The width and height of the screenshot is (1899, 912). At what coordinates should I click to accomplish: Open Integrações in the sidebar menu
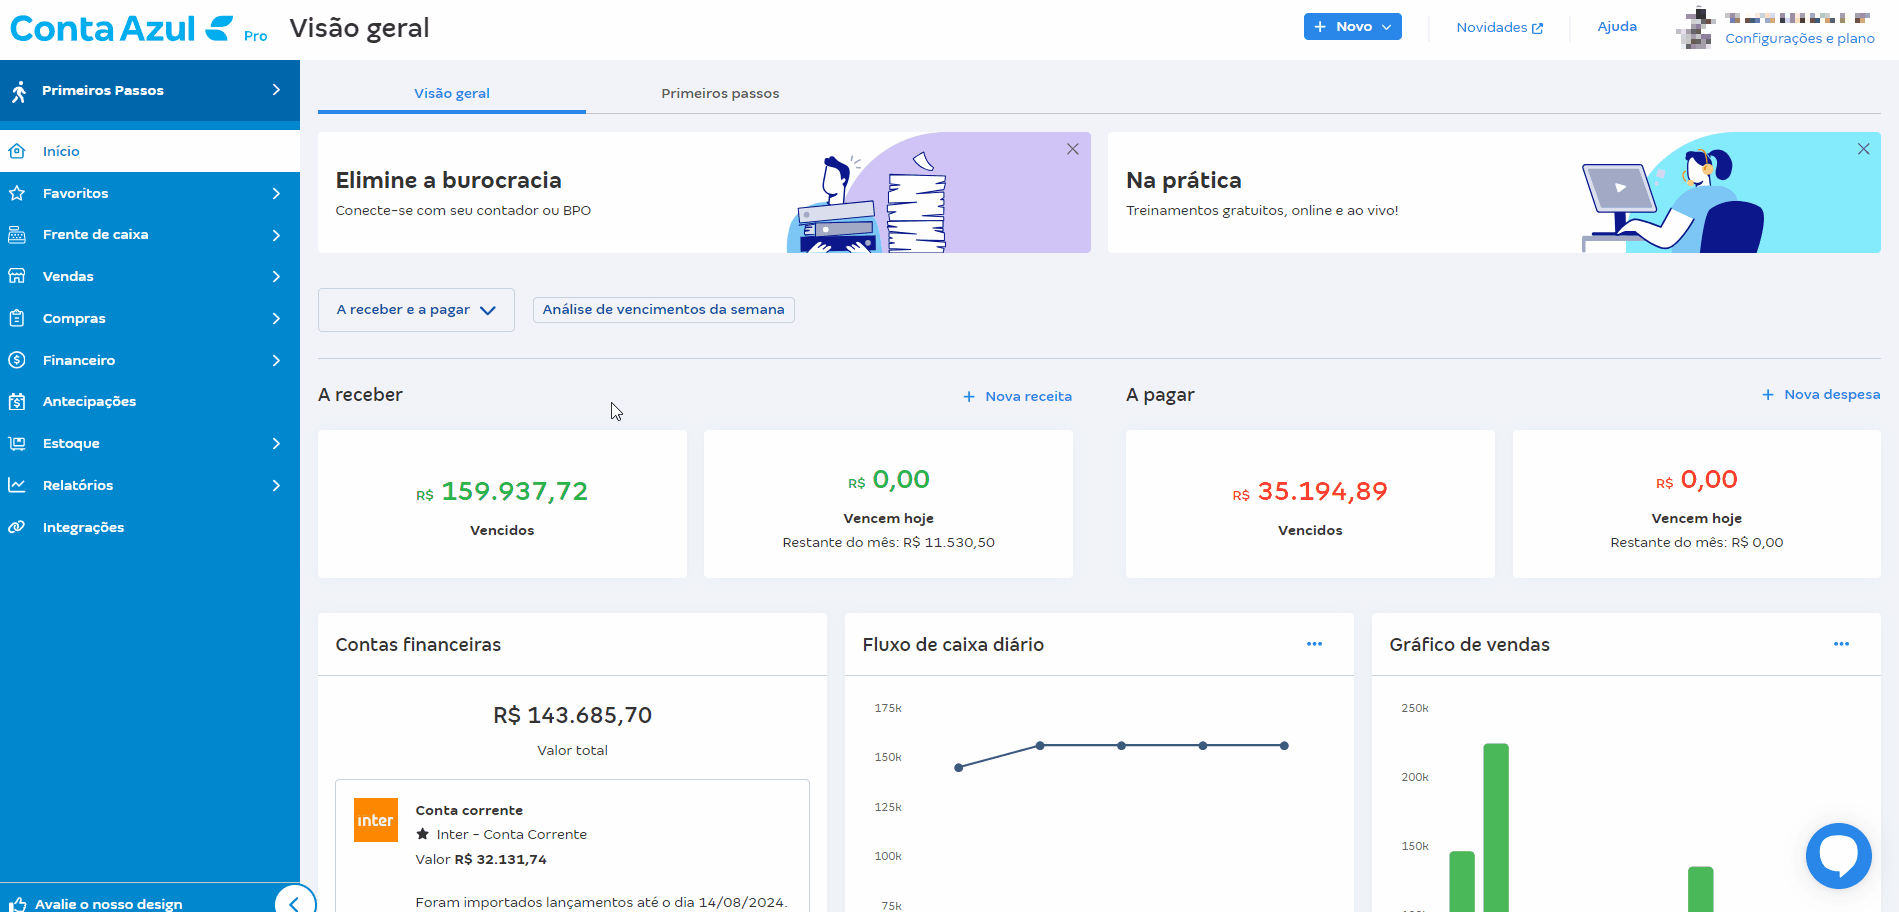(150, 527)
